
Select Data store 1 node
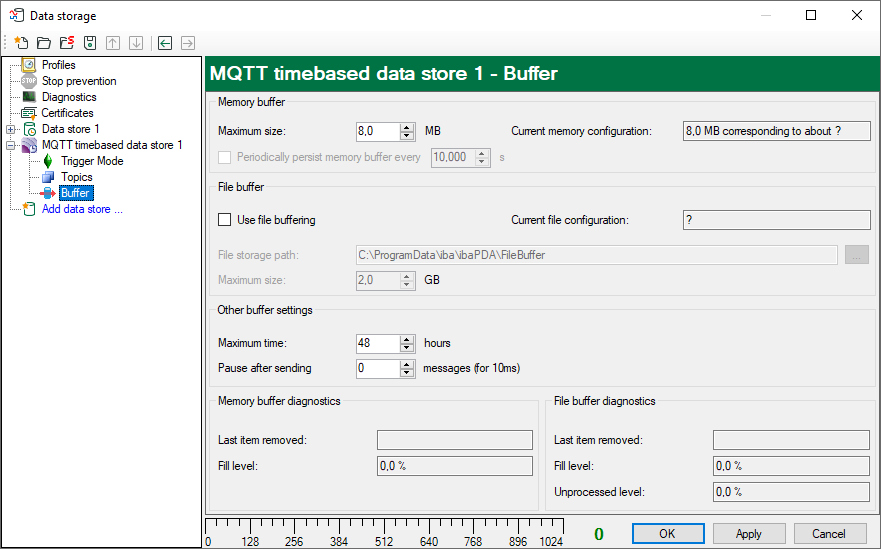71,129
